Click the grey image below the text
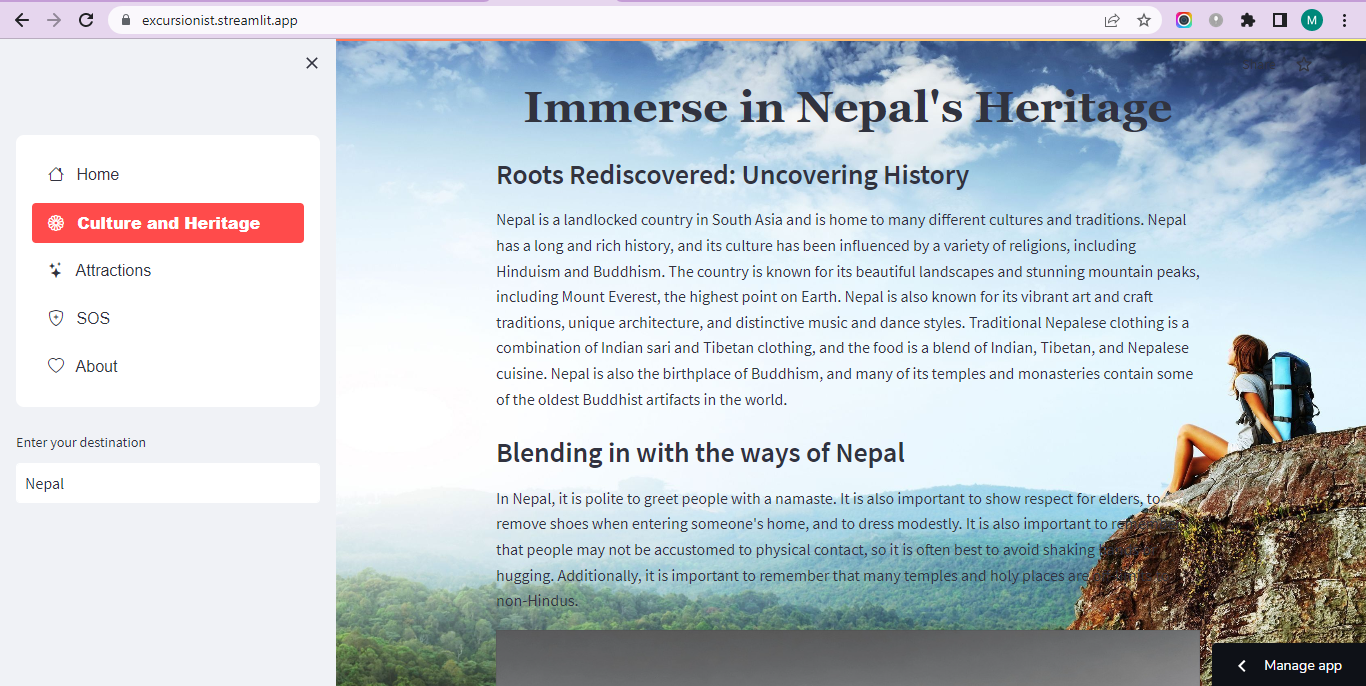Screen dimensions: 1366x686 pos(848,658)
